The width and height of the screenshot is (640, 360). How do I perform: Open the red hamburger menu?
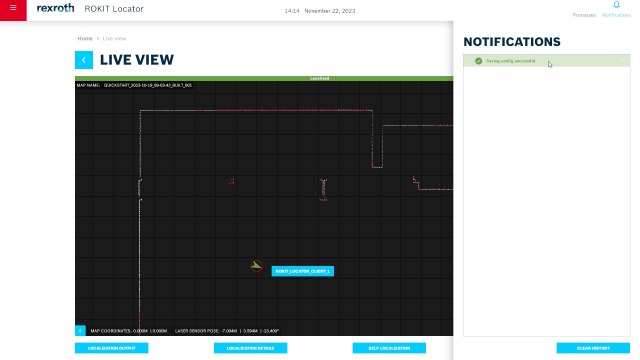coord(13,9)
